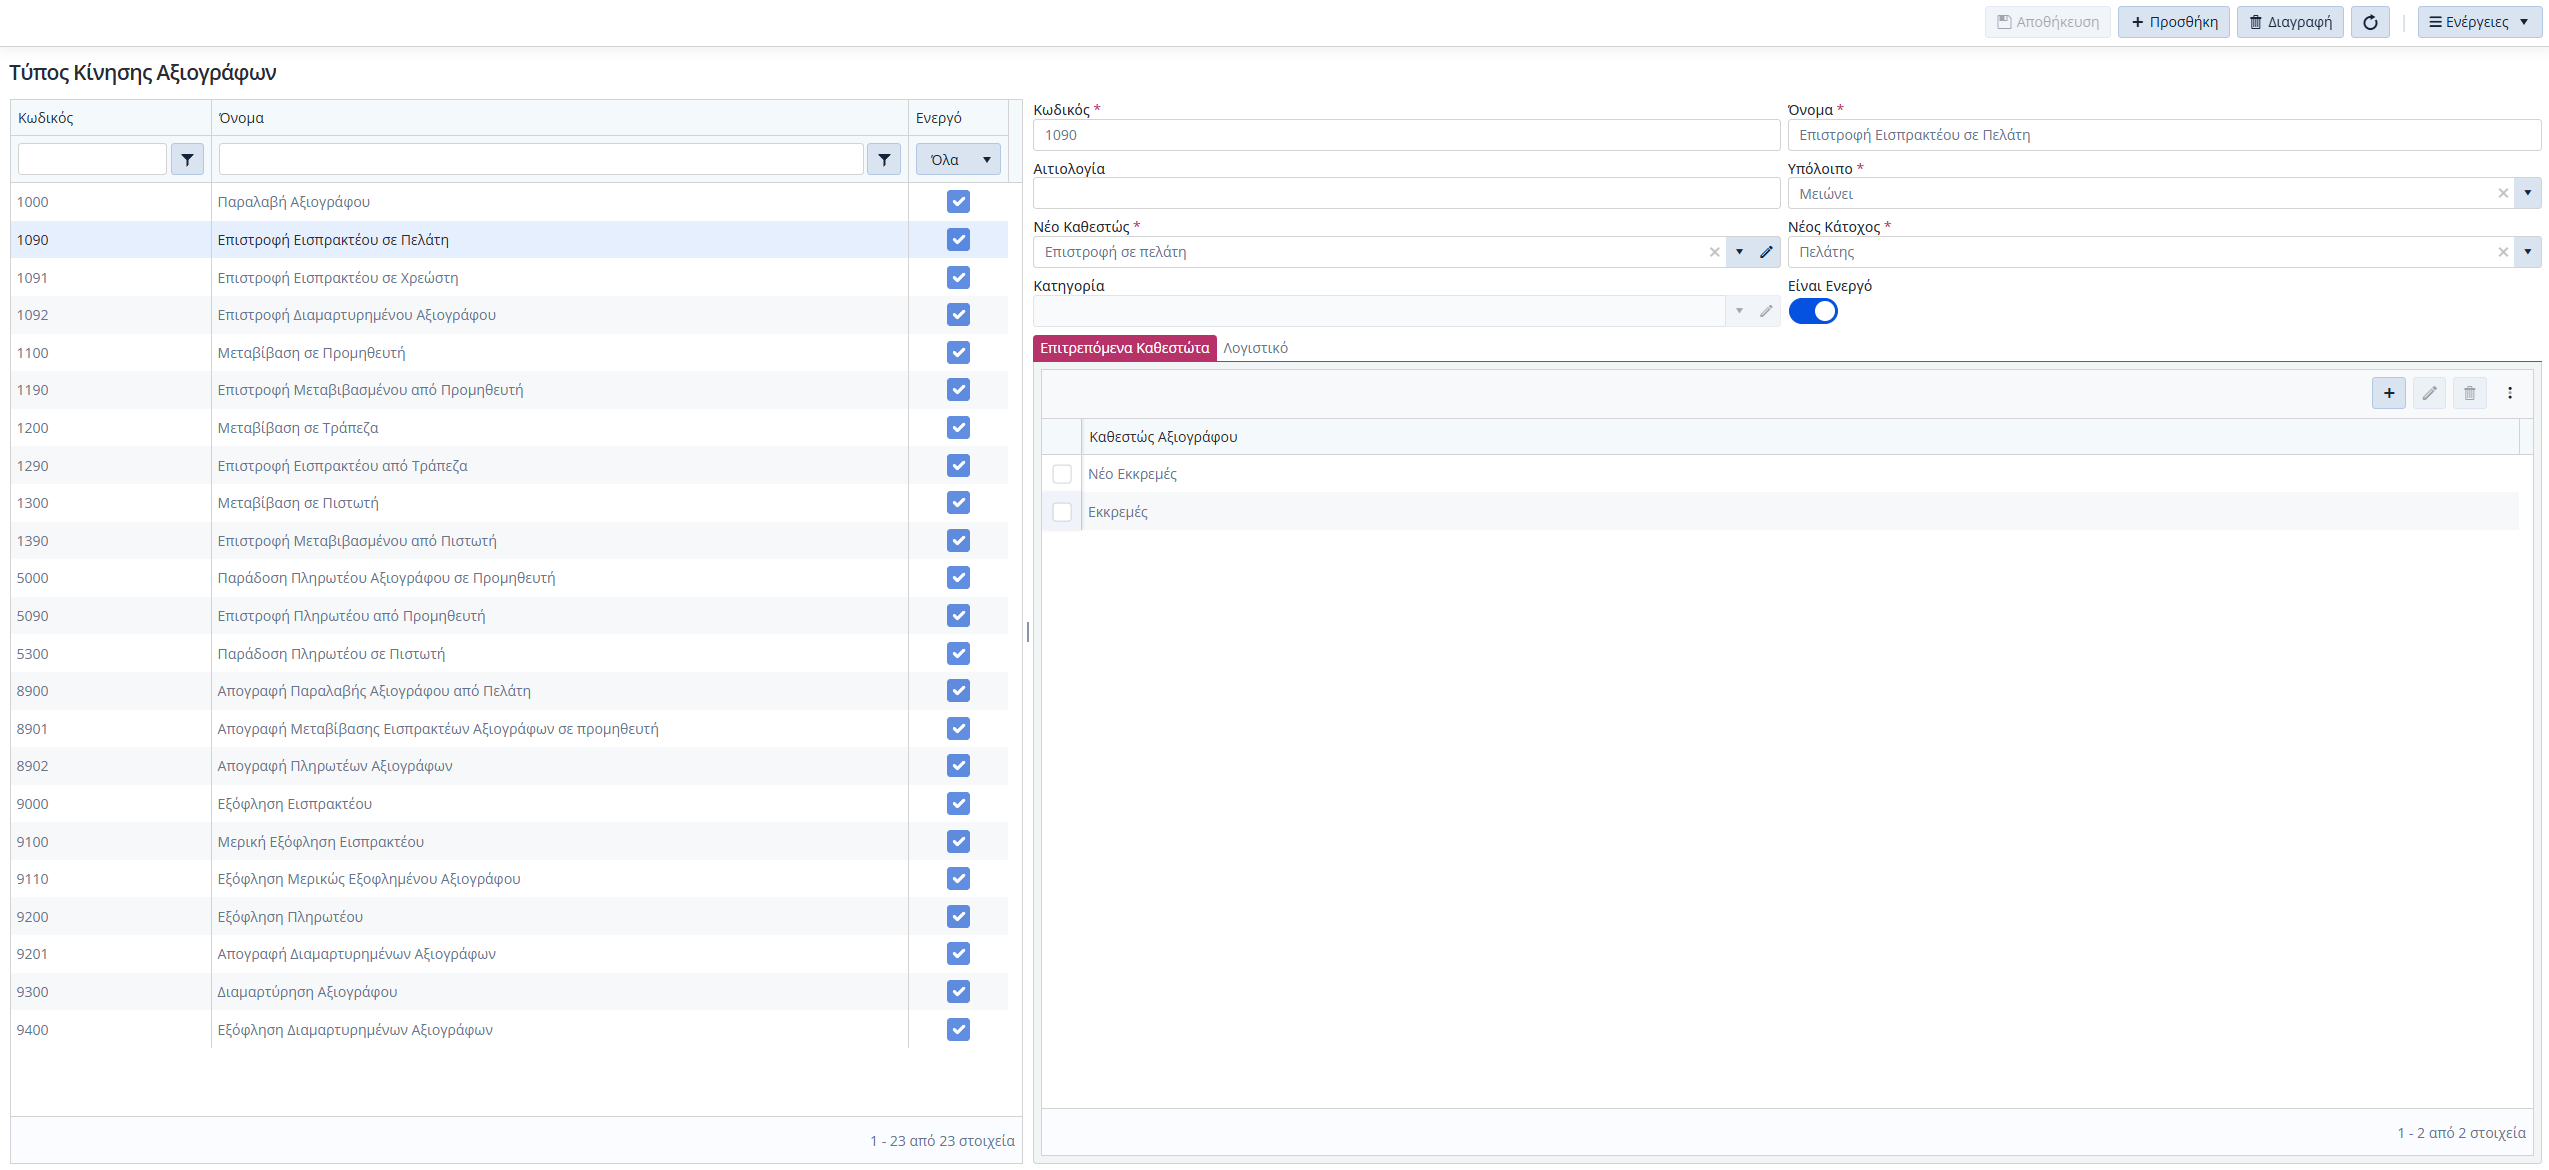Select row Επιστροφή Εισπρακτέου σε Χρεώστη
This screenshot has height=1170, width=2549.
click(509, 278)
